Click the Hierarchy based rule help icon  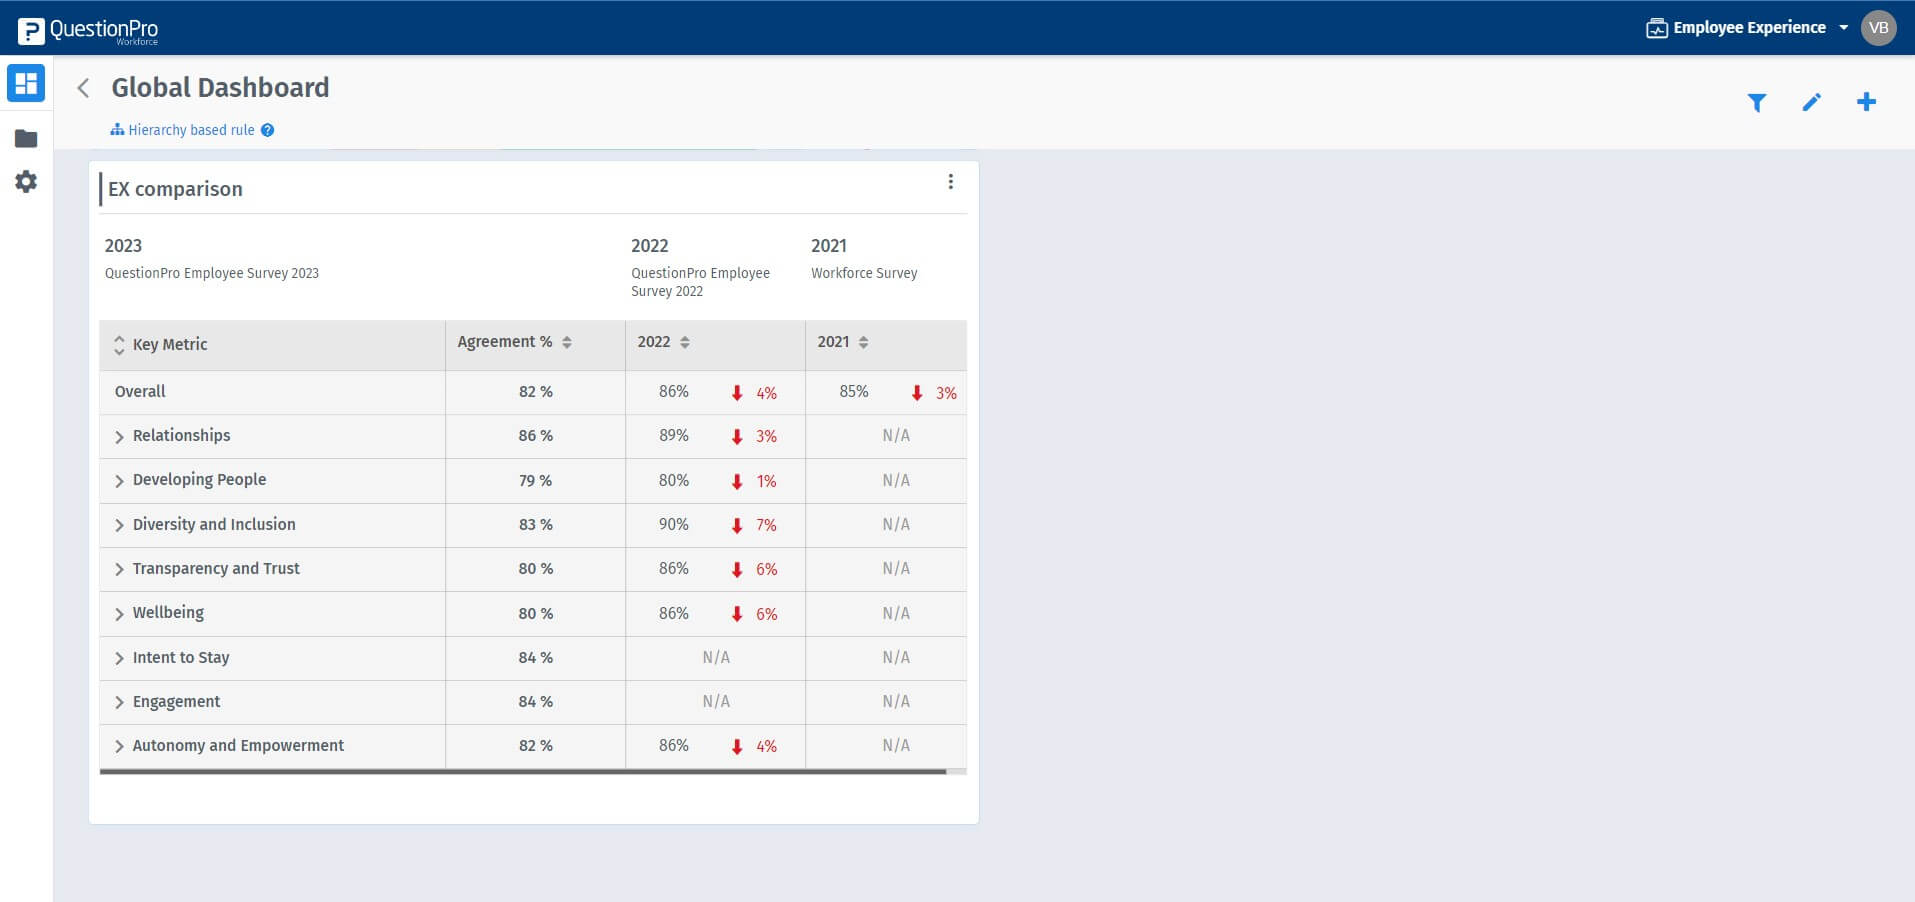click(266, 130)
